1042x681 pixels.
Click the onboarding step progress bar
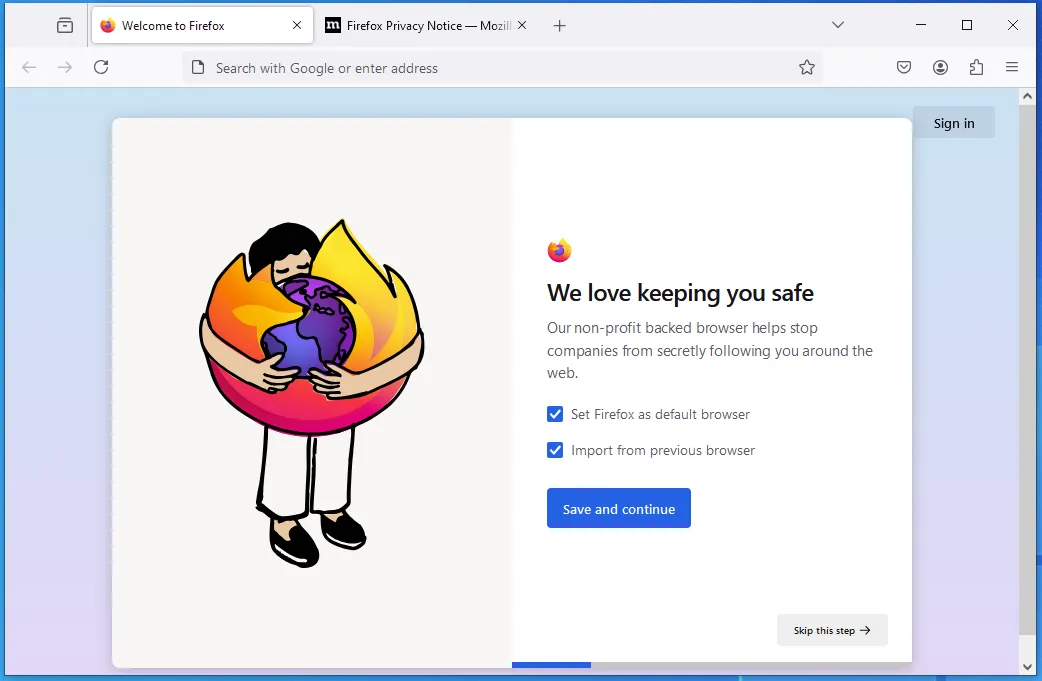tap(712, 664)
